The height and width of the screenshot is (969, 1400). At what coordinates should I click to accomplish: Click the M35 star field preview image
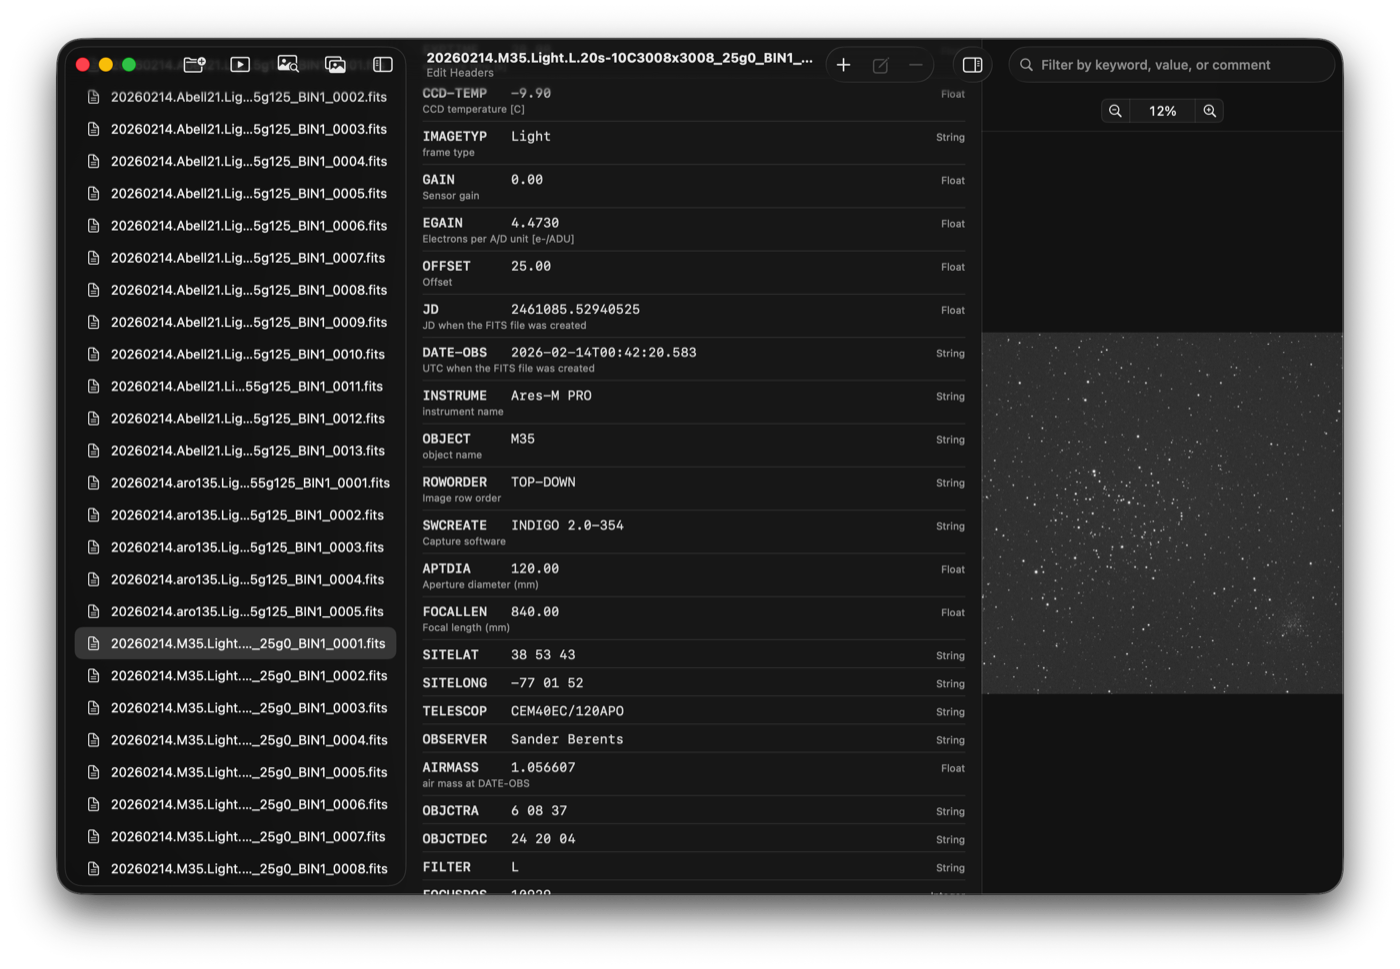click(x=1162, y=513)
